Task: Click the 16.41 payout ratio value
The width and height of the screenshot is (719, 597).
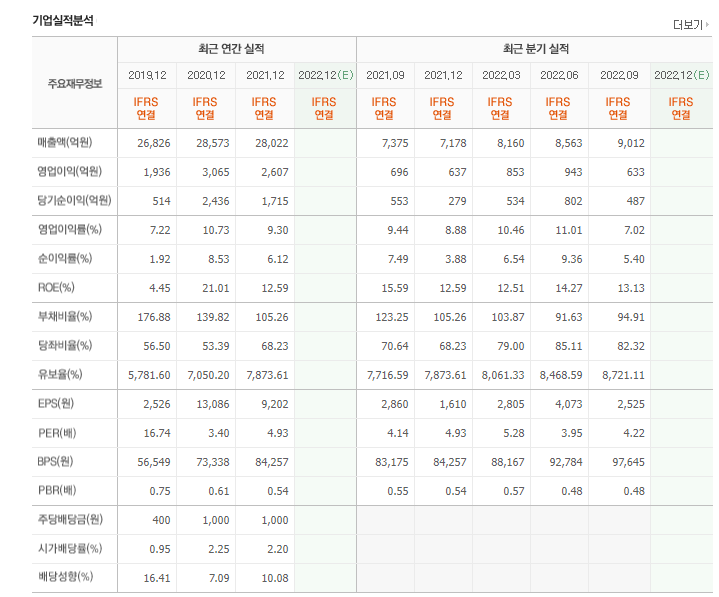Action: 157,578
